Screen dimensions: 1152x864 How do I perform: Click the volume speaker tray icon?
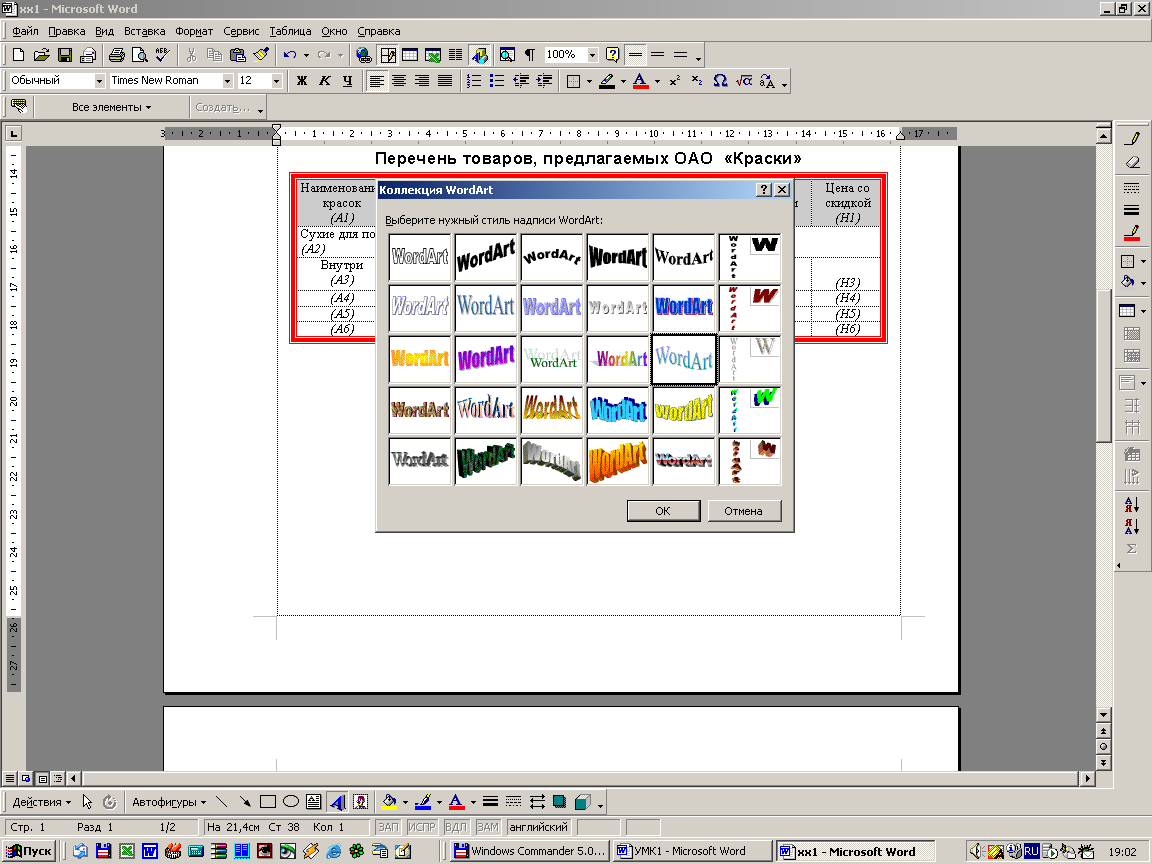[975, 851]
